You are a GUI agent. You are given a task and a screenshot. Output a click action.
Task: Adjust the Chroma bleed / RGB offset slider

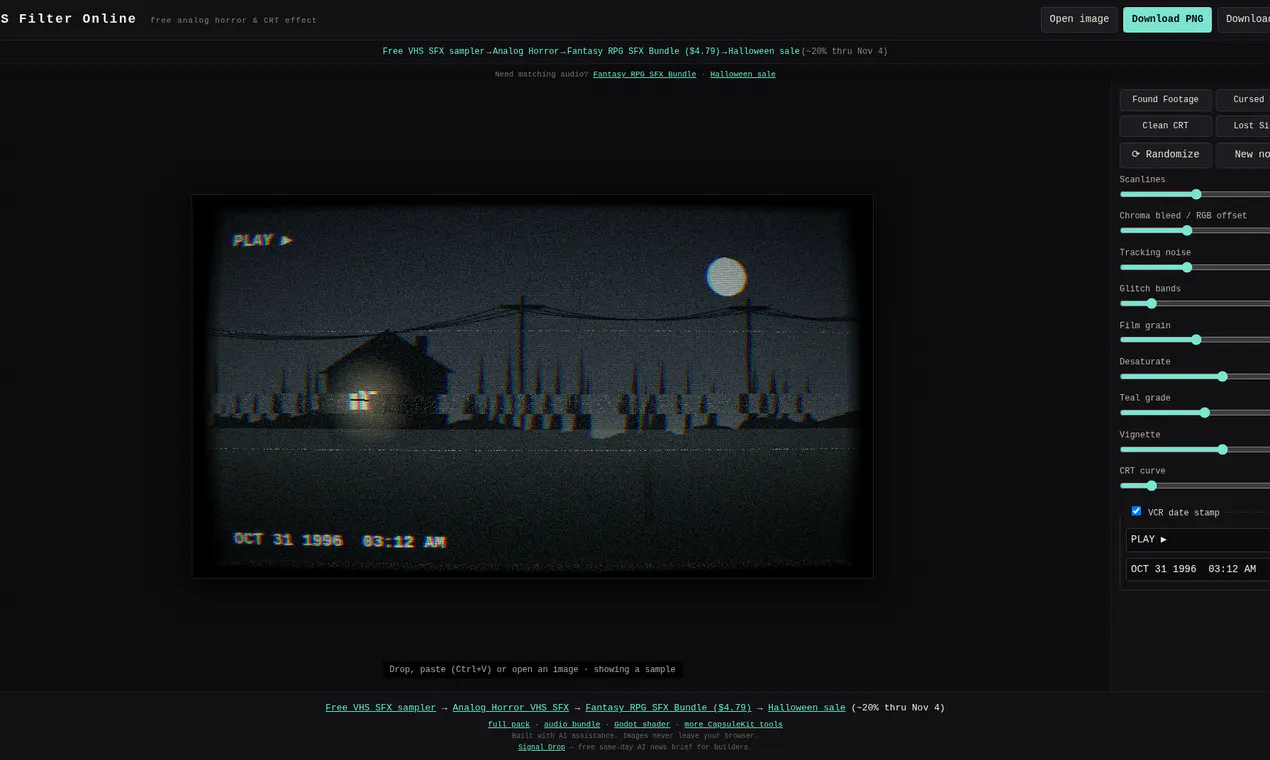1195,230
